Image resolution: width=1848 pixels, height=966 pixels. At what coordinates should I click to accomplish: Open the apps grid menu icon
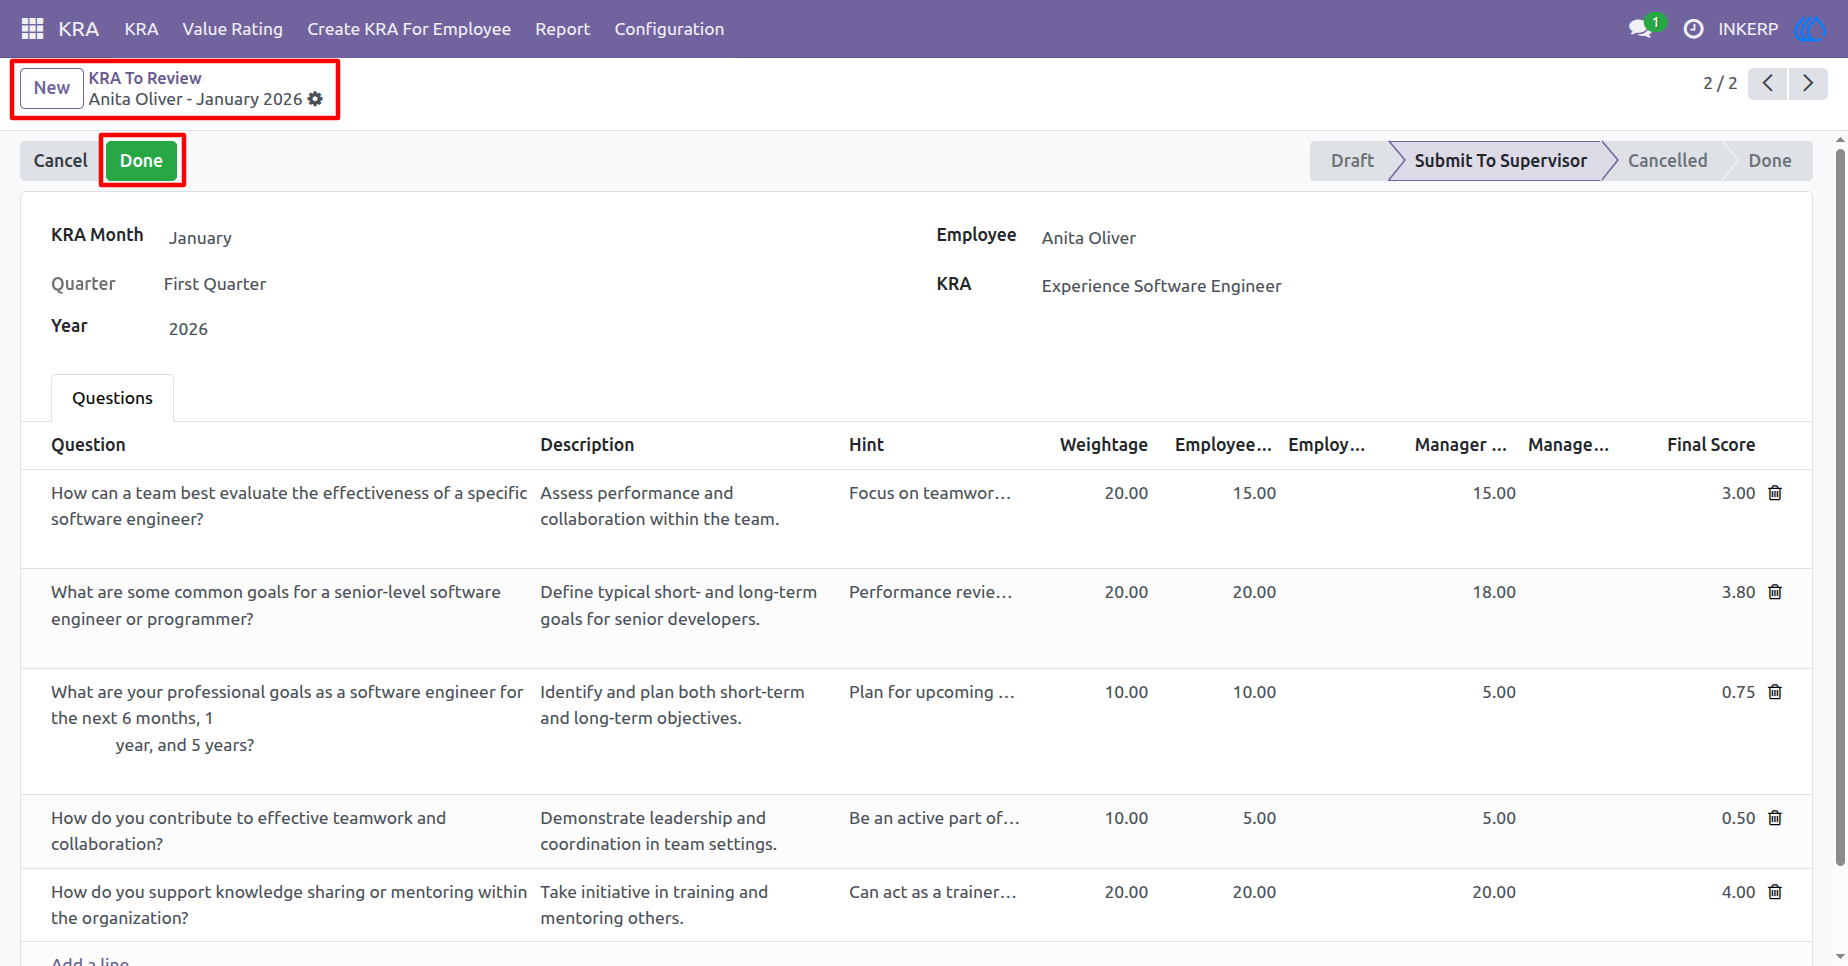pos(32,29)
